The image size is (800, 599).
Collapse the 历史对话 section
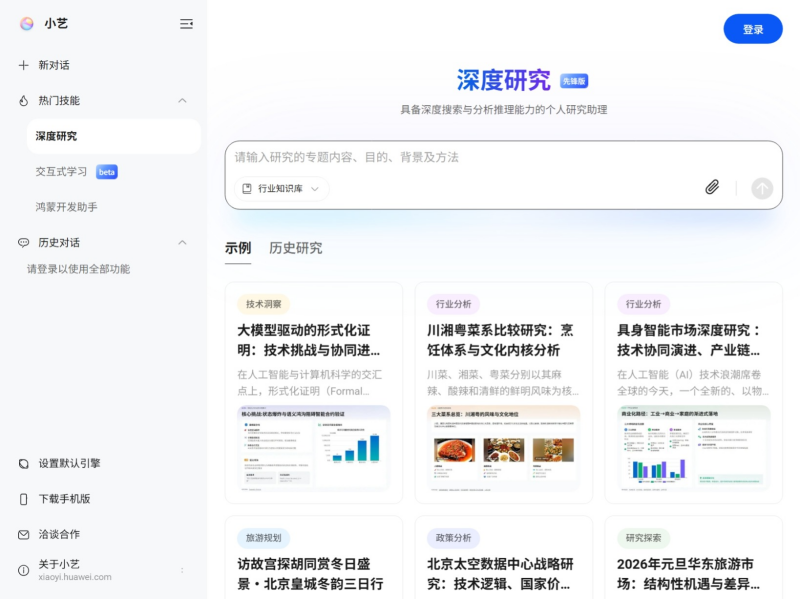pos(182,240)
